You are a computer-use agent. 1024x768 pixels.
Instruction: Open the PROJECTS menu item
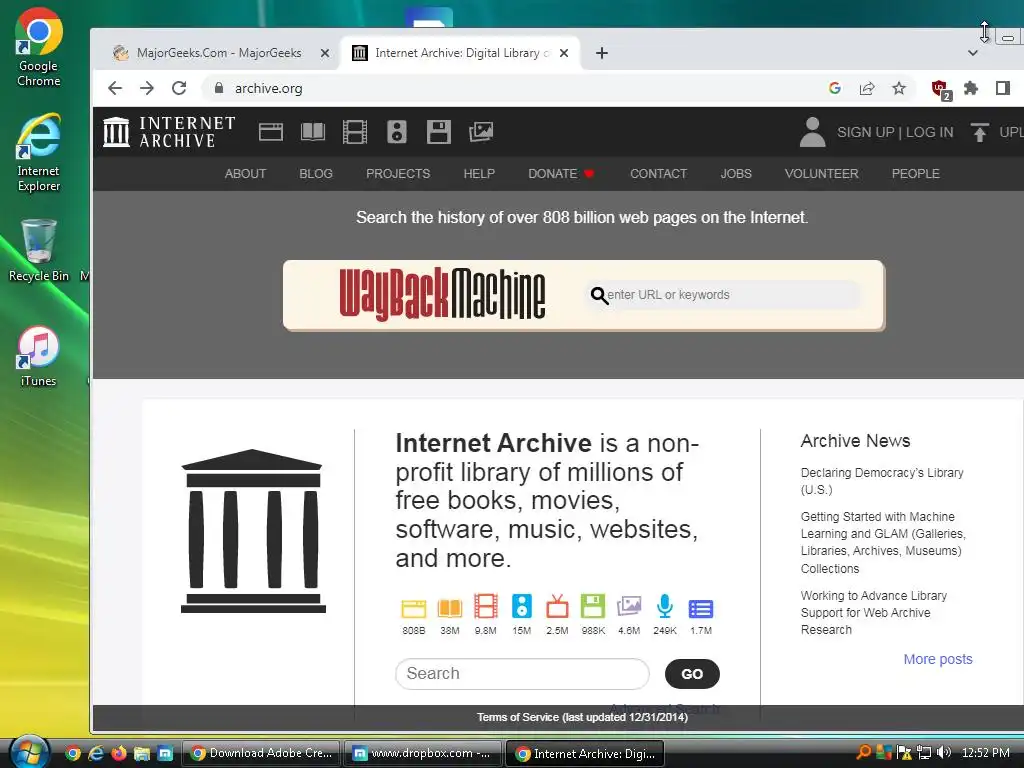click(398, 174)
